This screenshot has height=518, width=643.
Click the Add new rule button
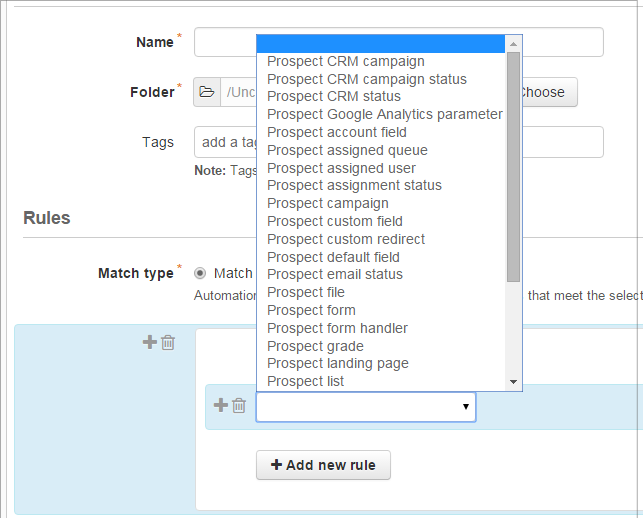[x=323, y=465]
